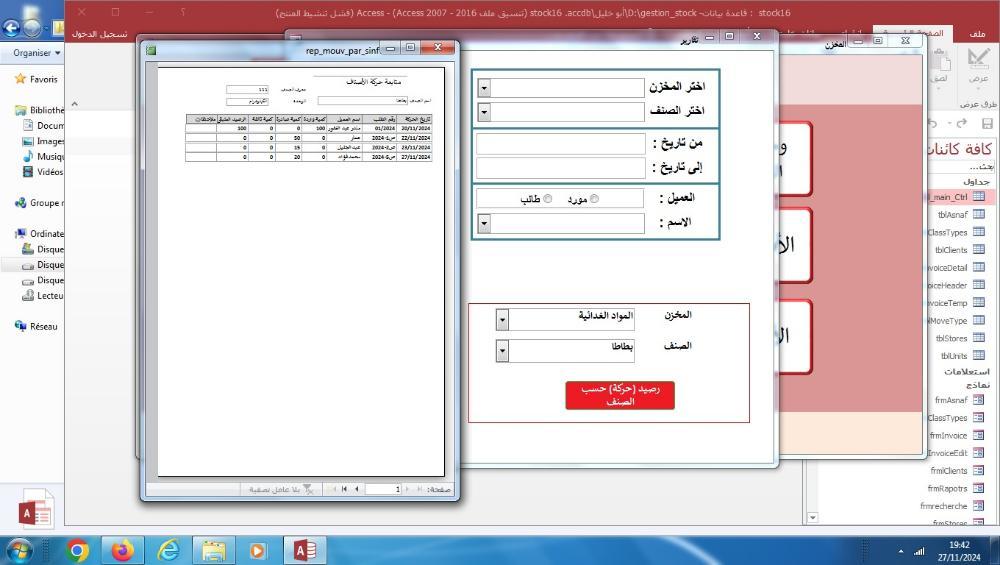Click the من تاريخ date field

click(561, 144)
